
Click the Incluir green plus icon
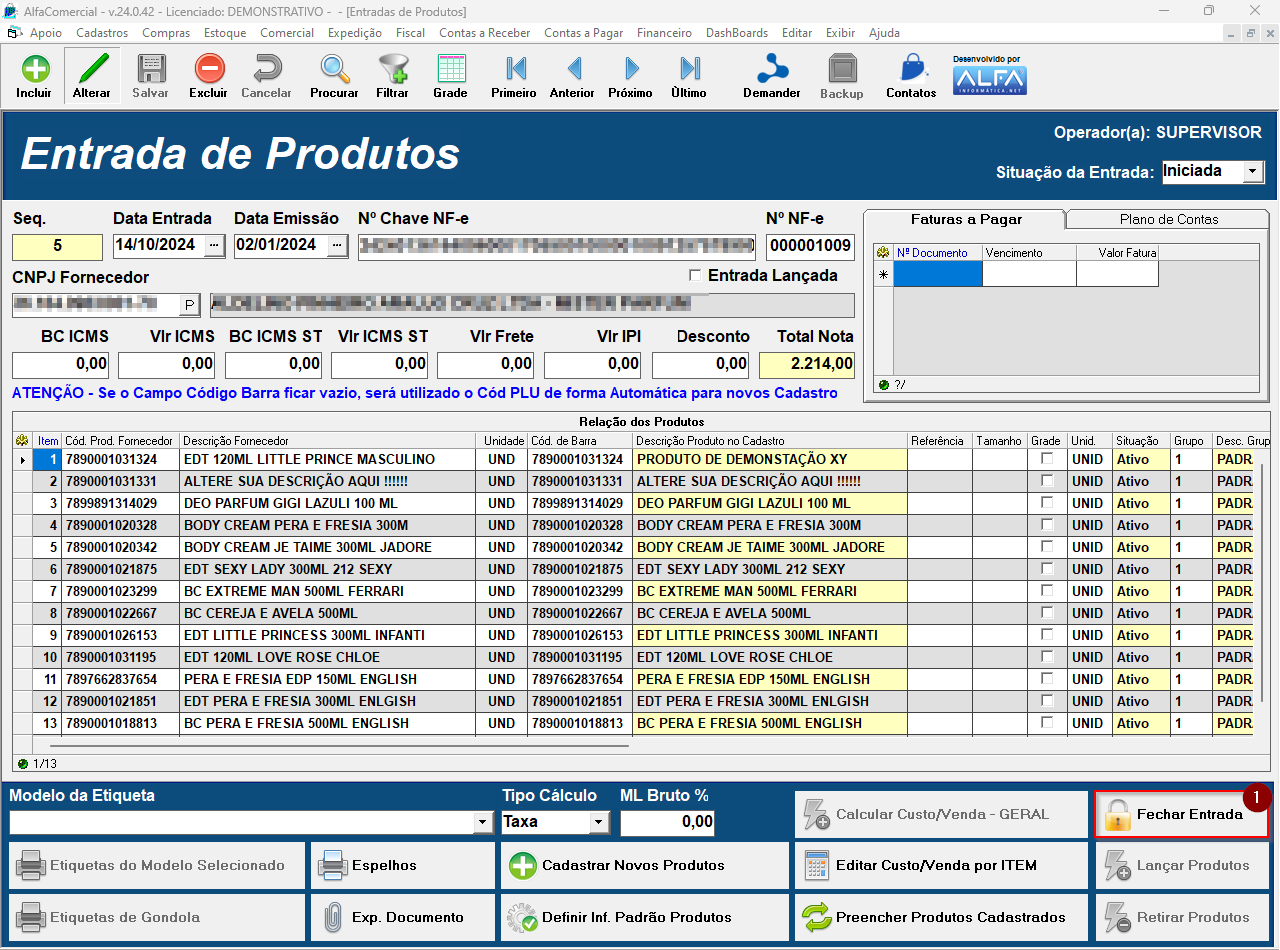tap(34, 76)
